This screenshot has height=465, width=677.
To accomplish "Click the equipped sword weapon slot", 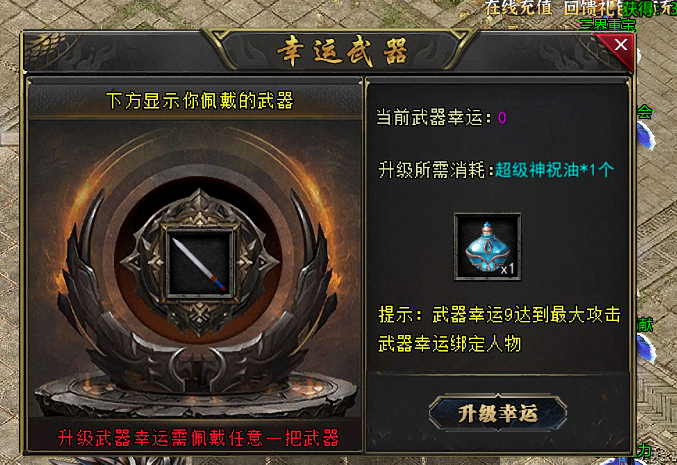I will pos(199,264).
